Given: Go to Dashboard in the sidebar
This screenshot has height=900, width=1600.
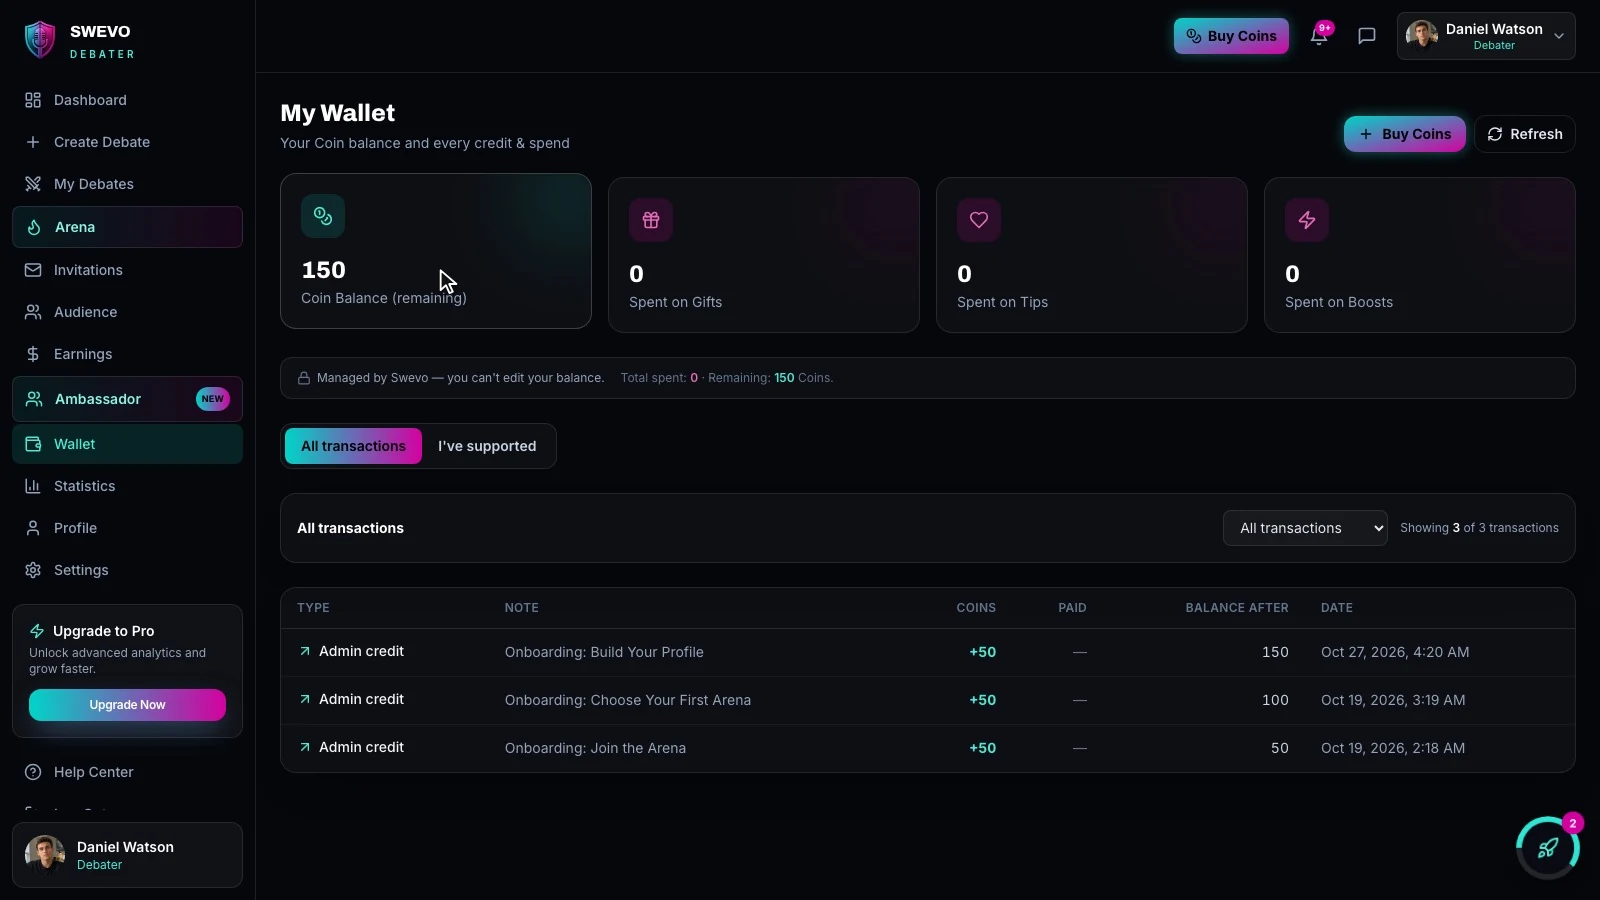Looking at the screenshot, I should 127,100.
